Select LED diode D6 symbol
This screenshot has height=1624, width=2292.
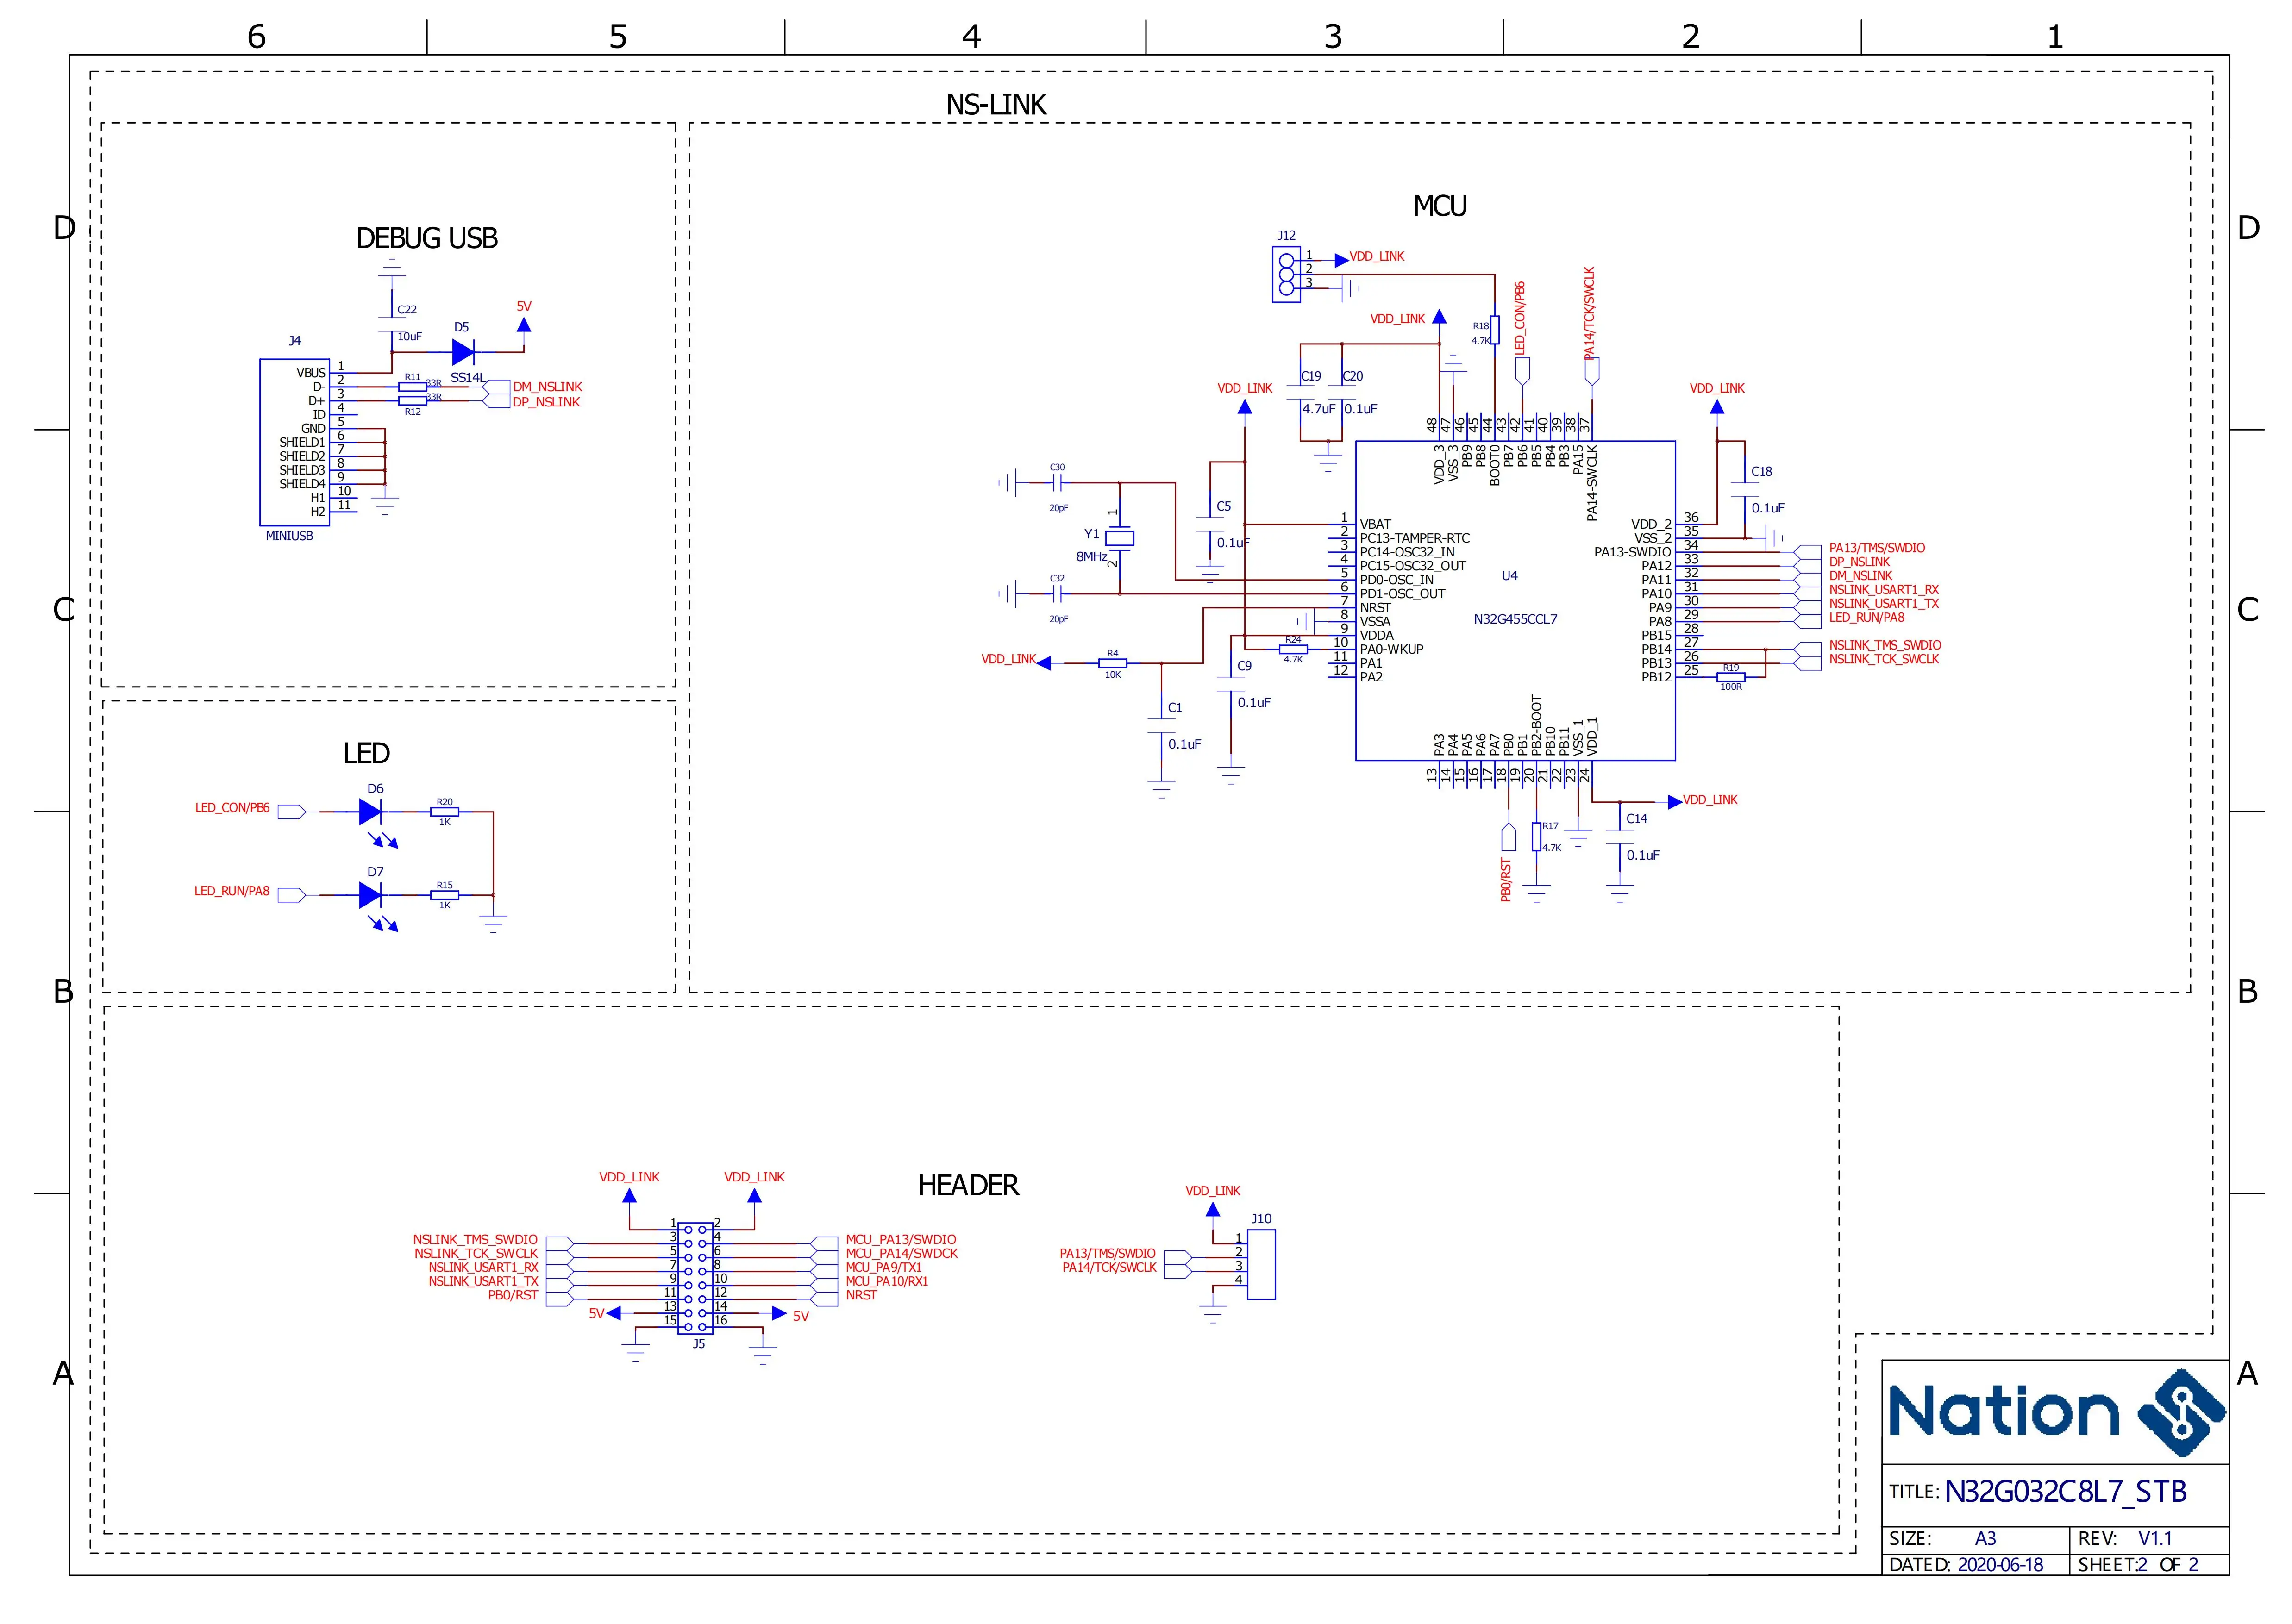click(371, 812)
